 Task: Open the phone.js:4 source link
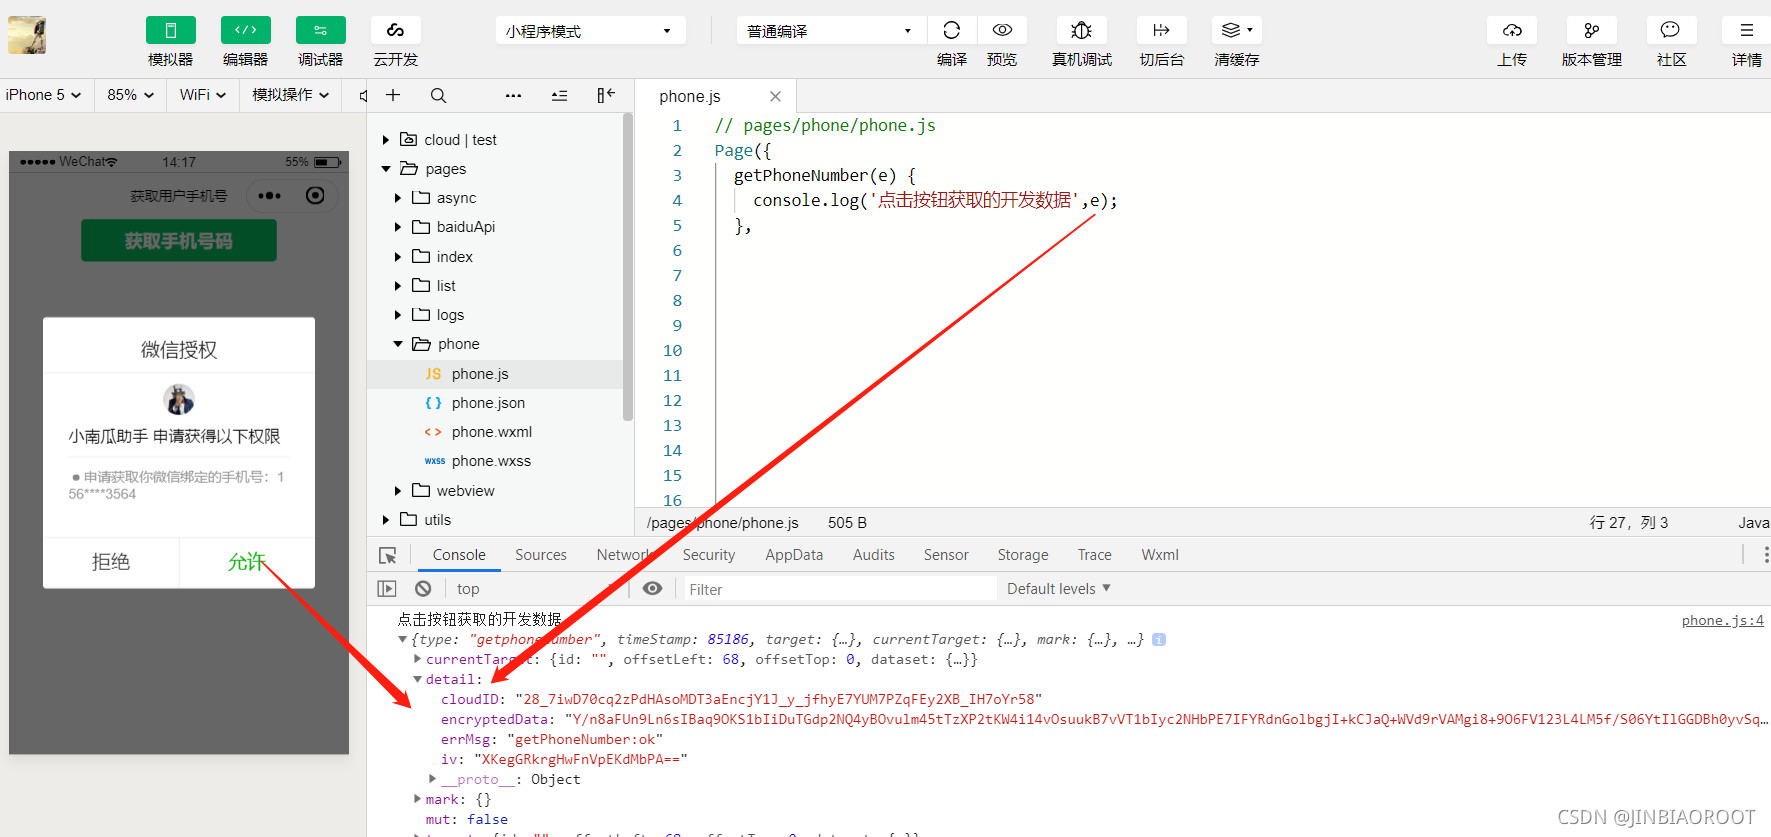tap(1722, 621)
